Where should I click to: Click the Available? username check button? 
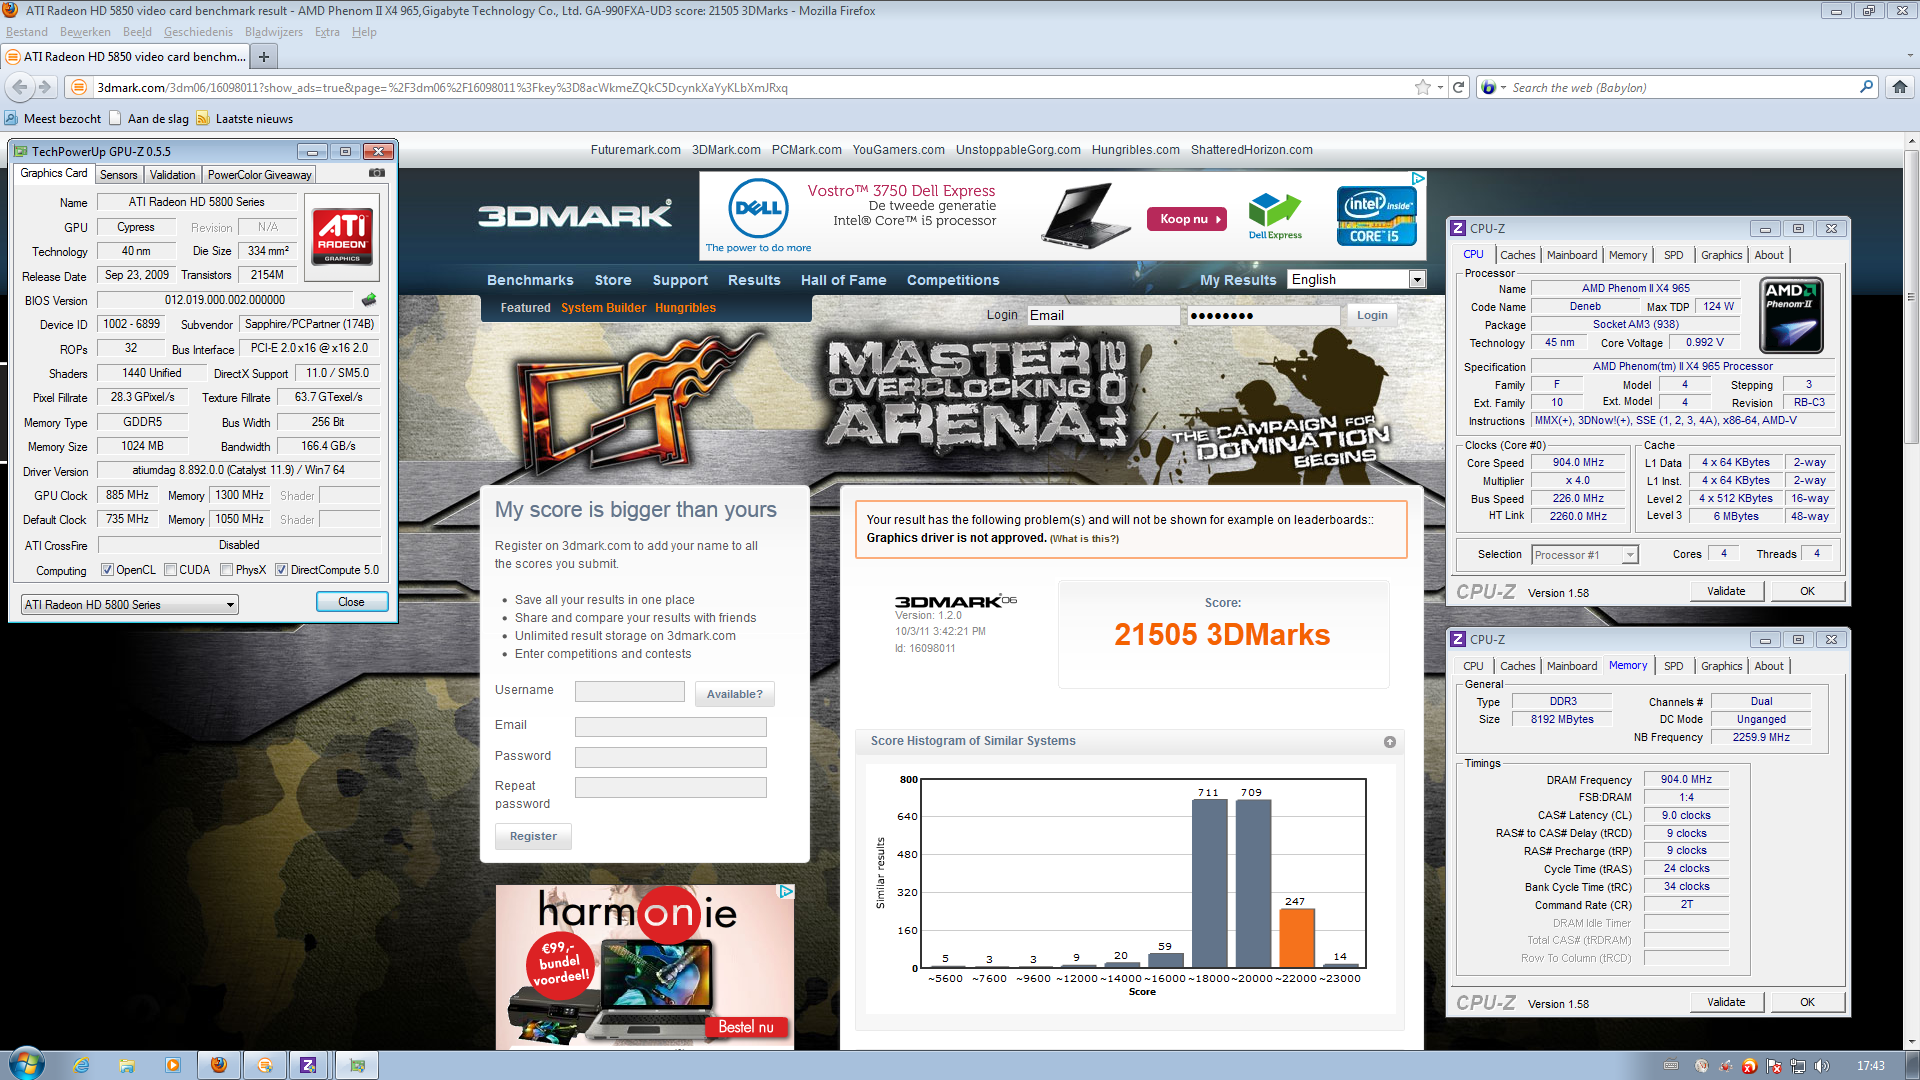pos(734,694)
